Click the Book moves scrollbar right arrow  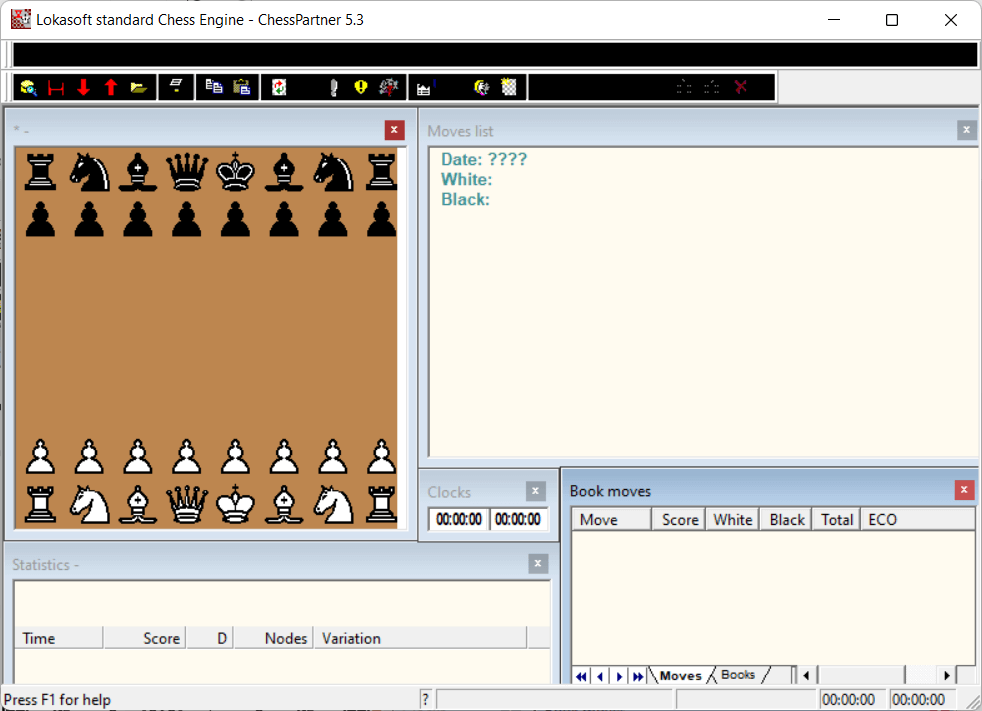click(x=947, y=675)
